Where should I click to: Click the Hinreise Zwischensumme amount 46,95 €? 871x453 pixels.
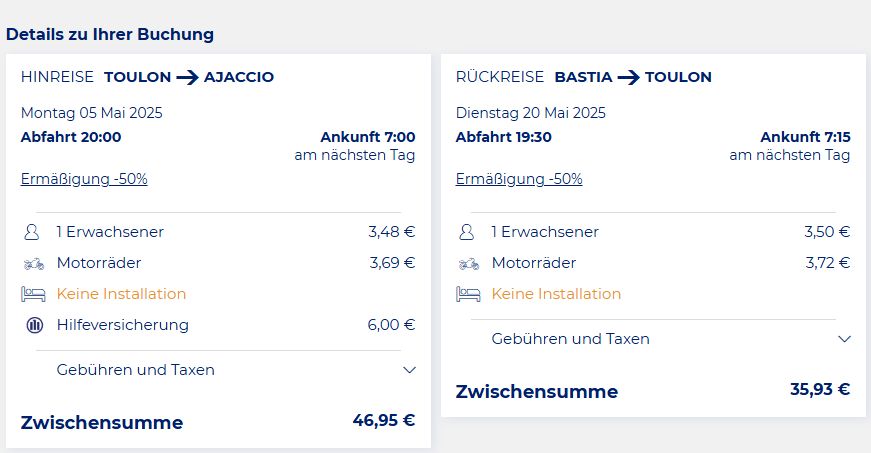pos(384,420)
